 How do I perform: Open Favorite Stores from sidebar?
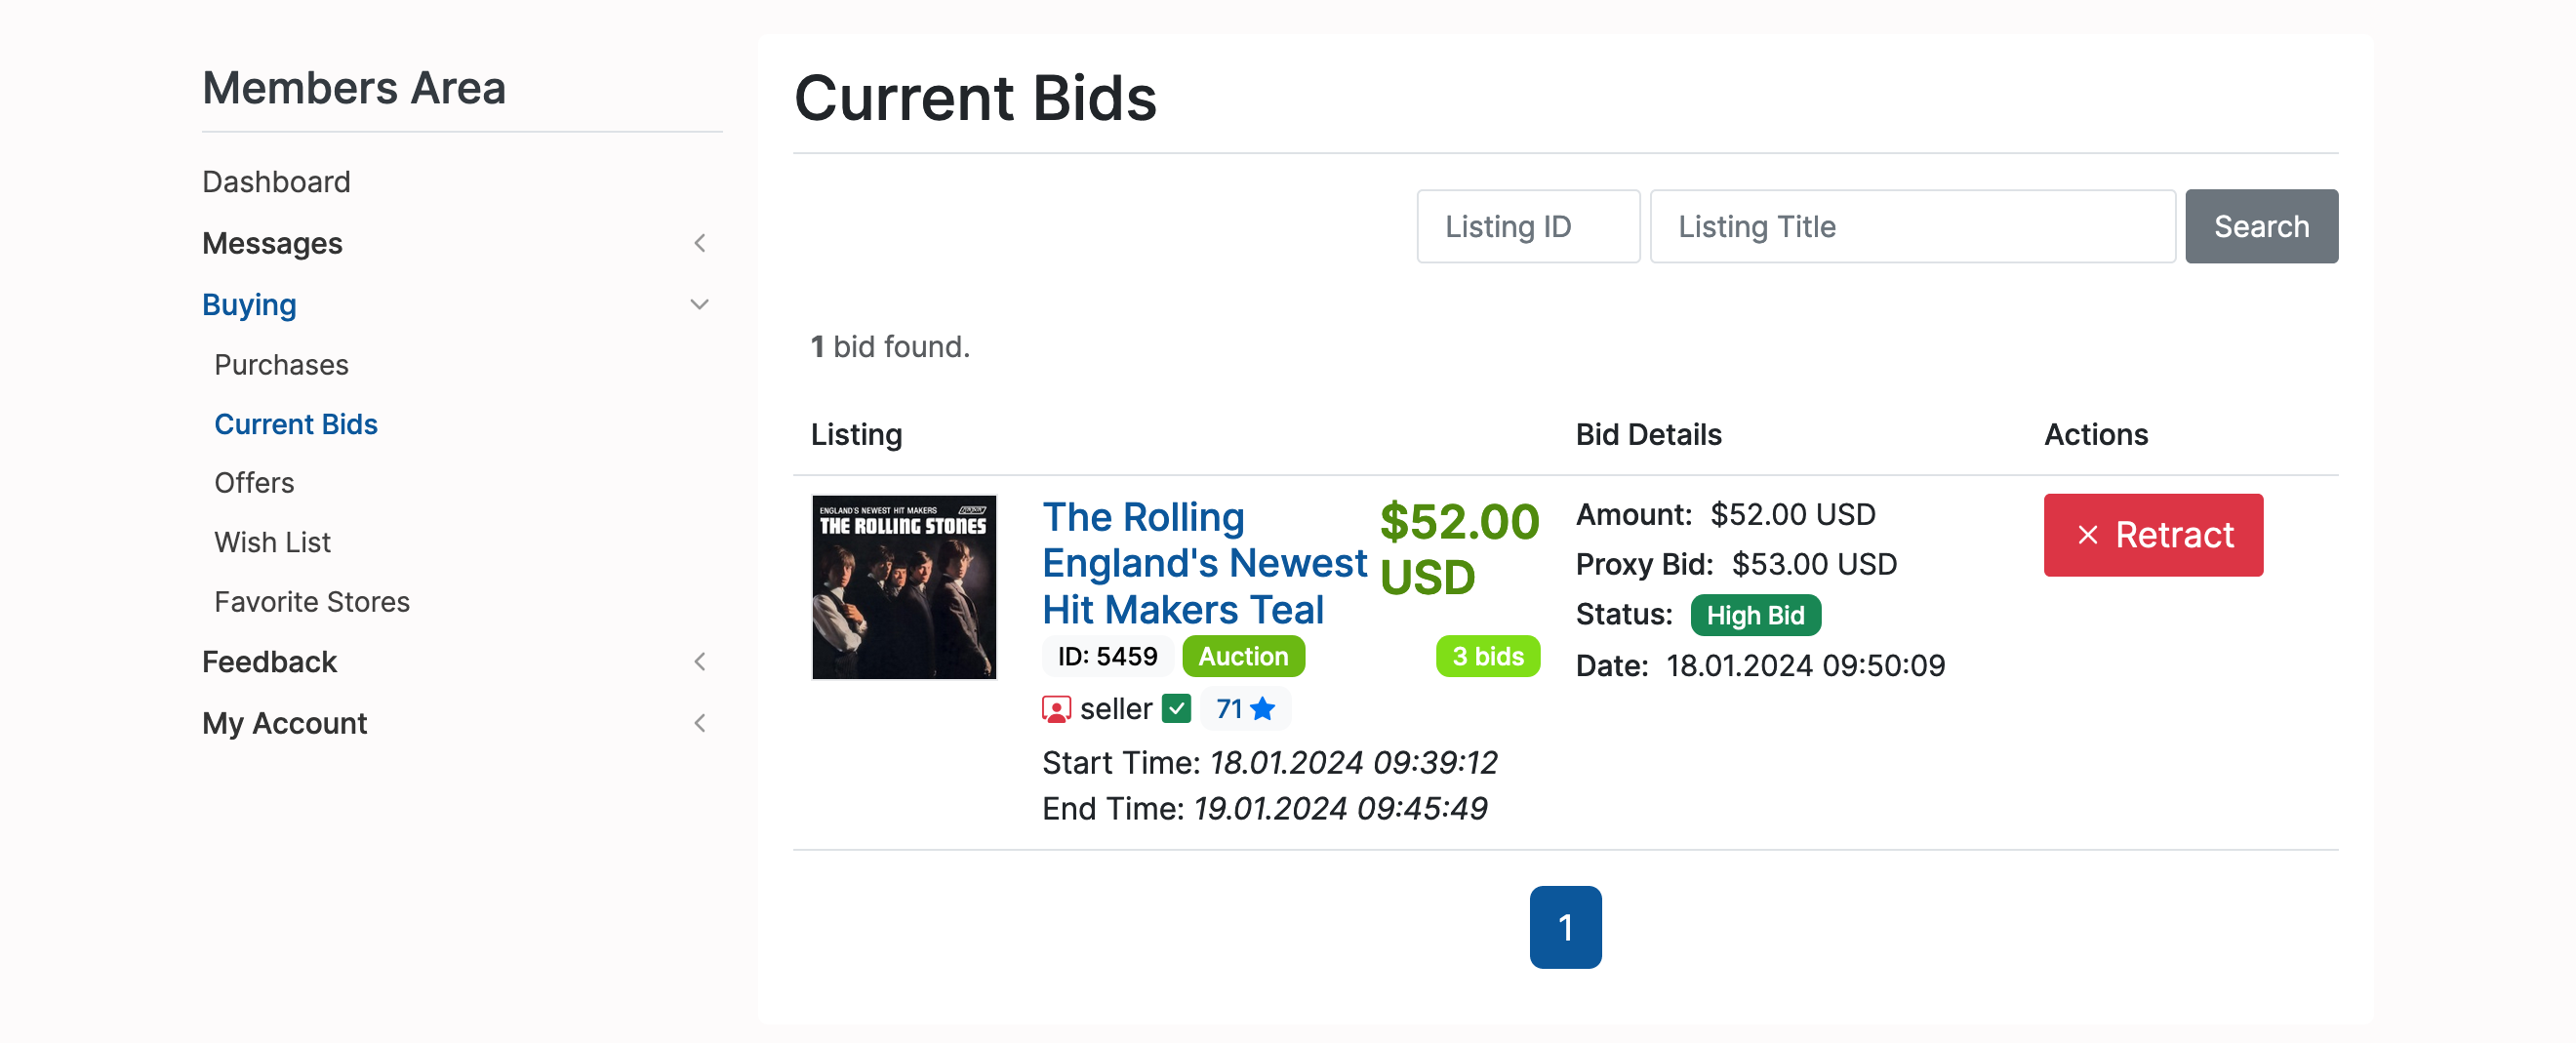click(x=312, y=602)
